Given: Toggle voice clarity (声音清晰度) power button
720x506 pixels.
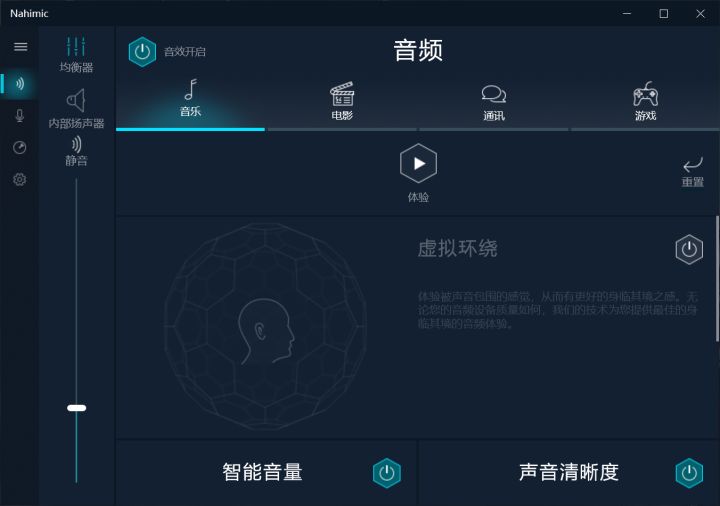Looking at the screenshot, I should point(689,472).
